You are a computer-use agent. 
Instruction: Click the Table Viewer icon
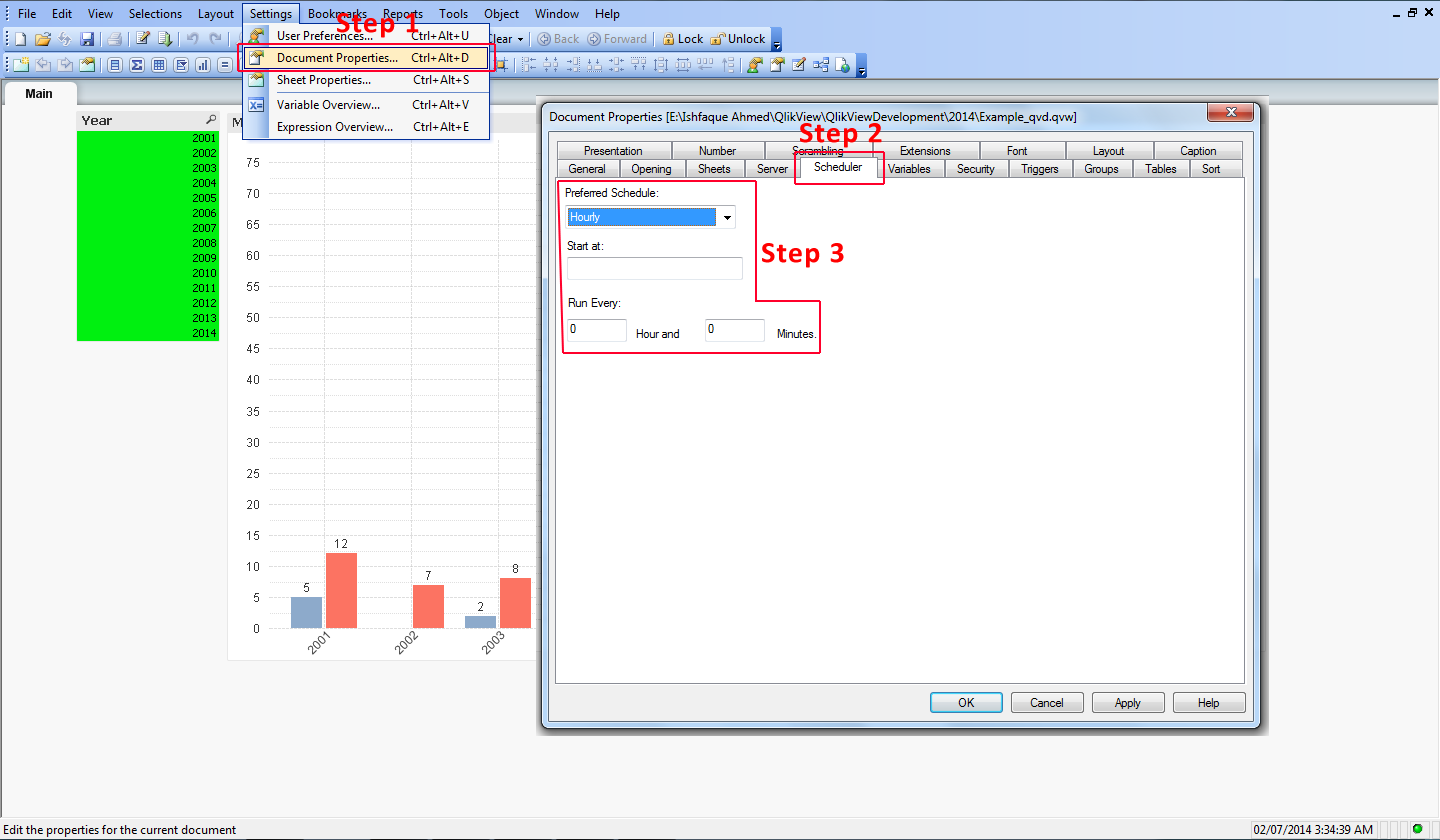821,65
